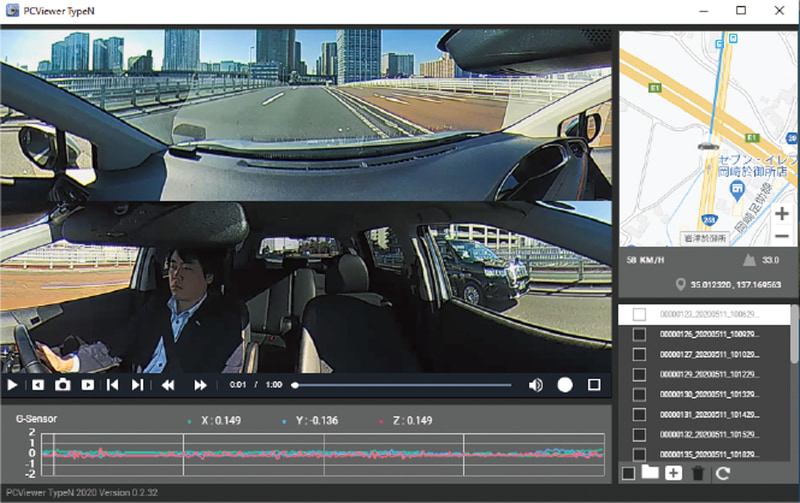The image size is (800, 503).
Task: Click the Y: -0.136 sensor value
Action: (316, 421)
